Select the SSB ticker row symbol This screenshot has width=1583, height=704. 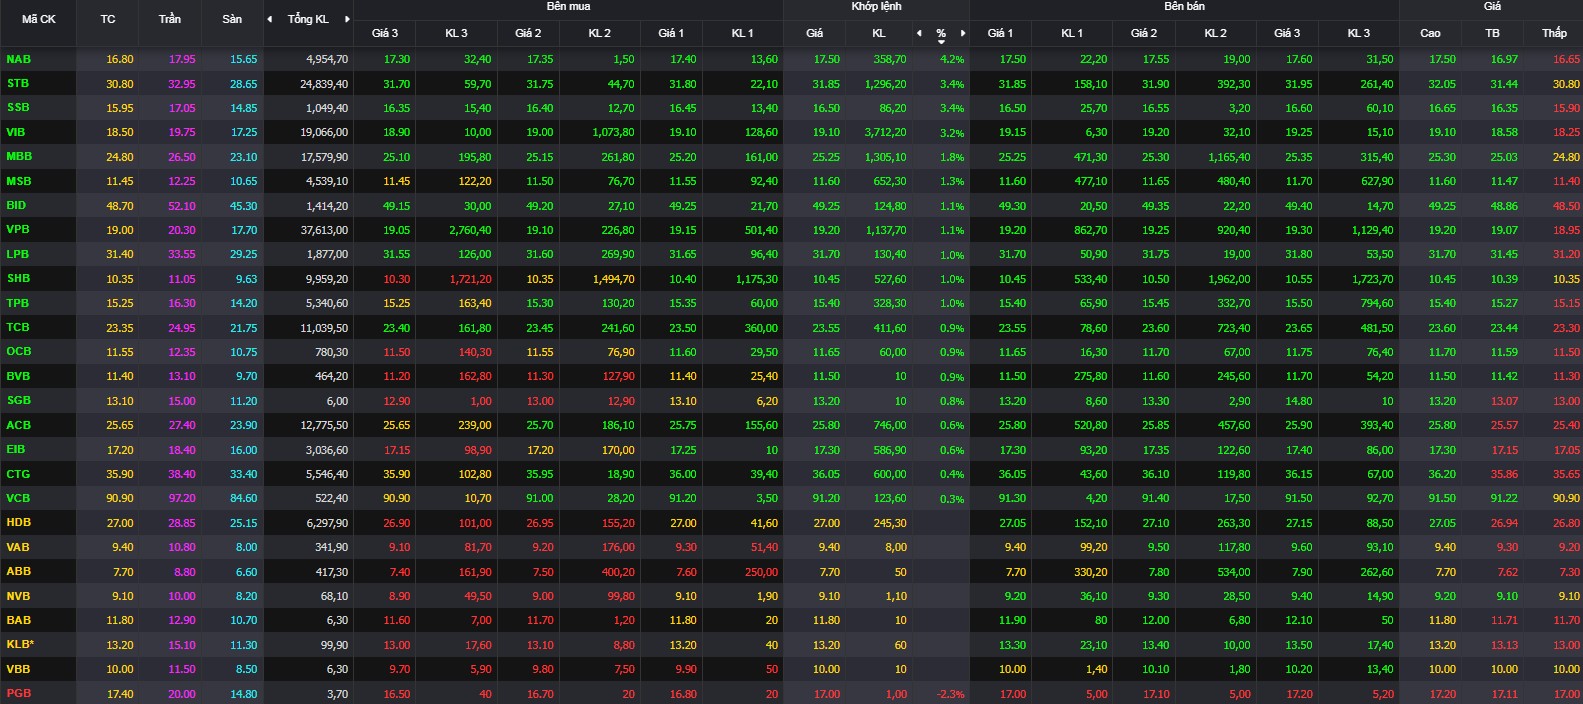click(18, 108)
